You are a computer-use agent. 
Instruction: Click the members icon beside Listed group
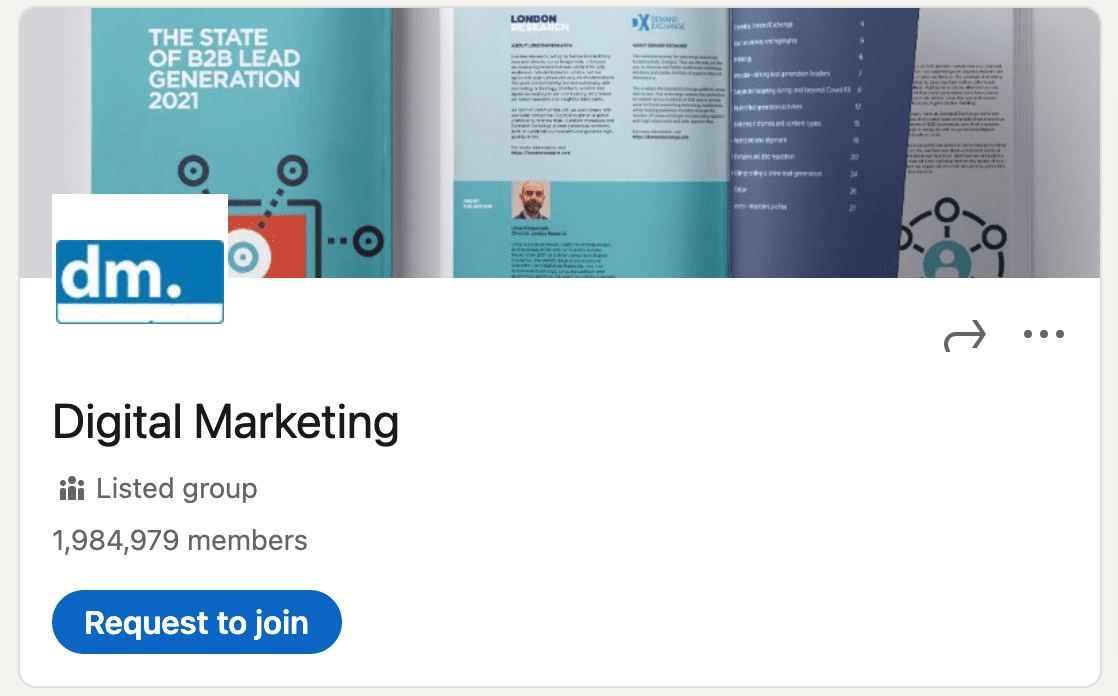tap(70, 488)
